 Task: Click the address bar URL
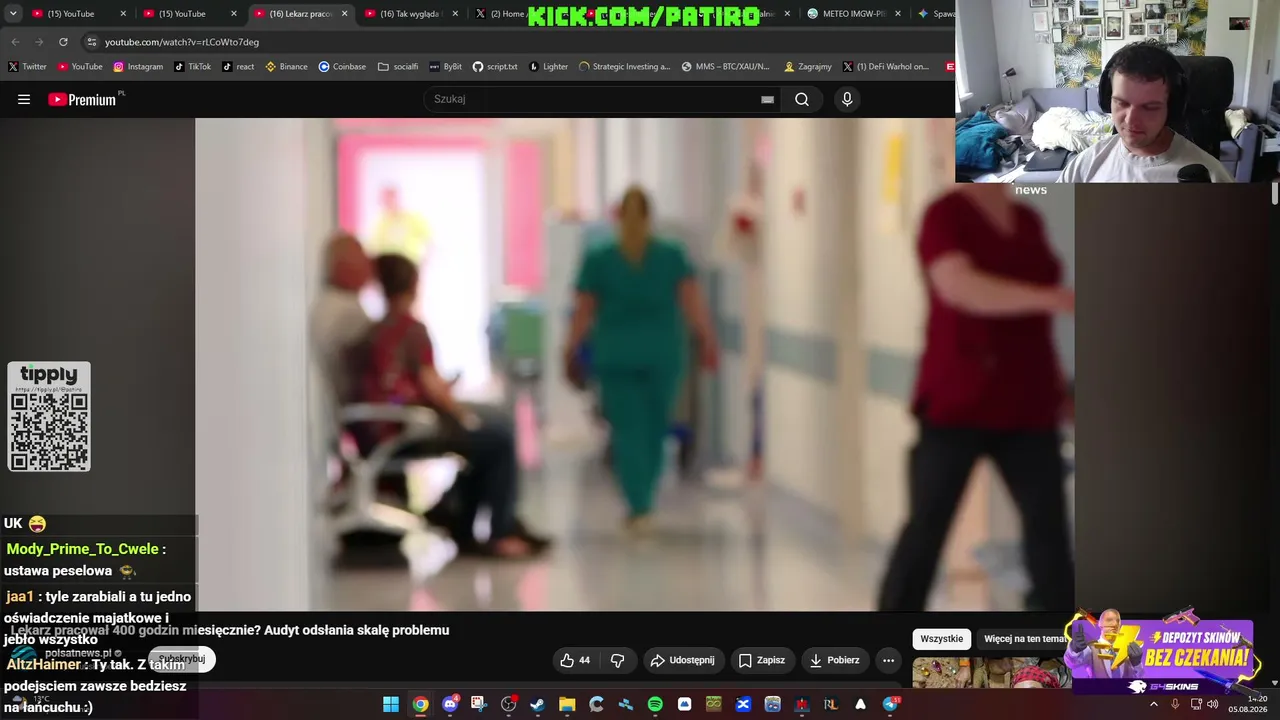(x=182, y=42)
